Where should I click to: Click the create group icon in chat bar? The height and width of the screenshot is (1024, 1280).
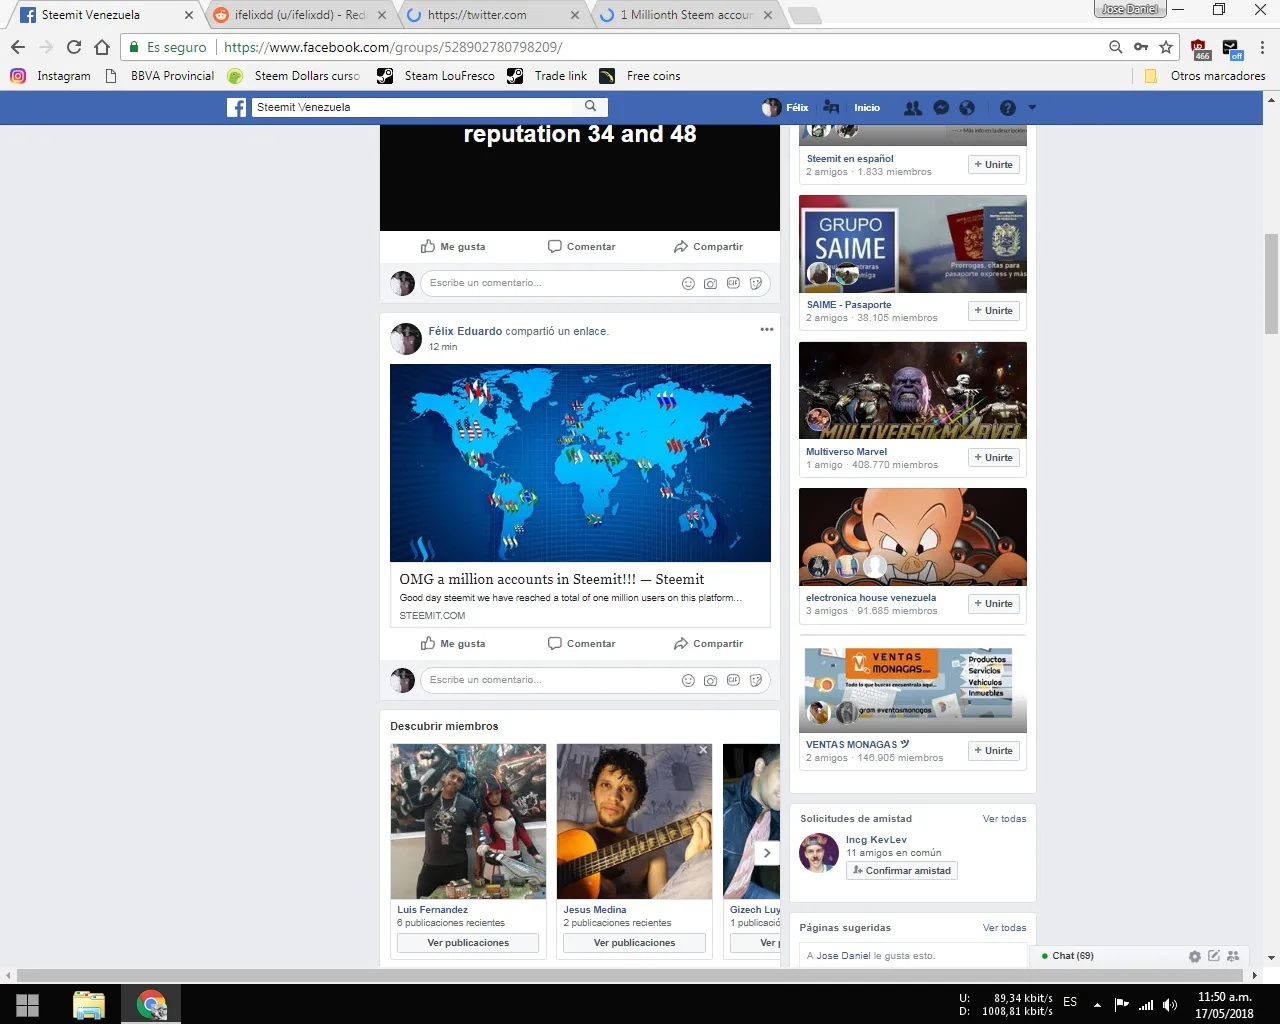tap(1233, 956)
